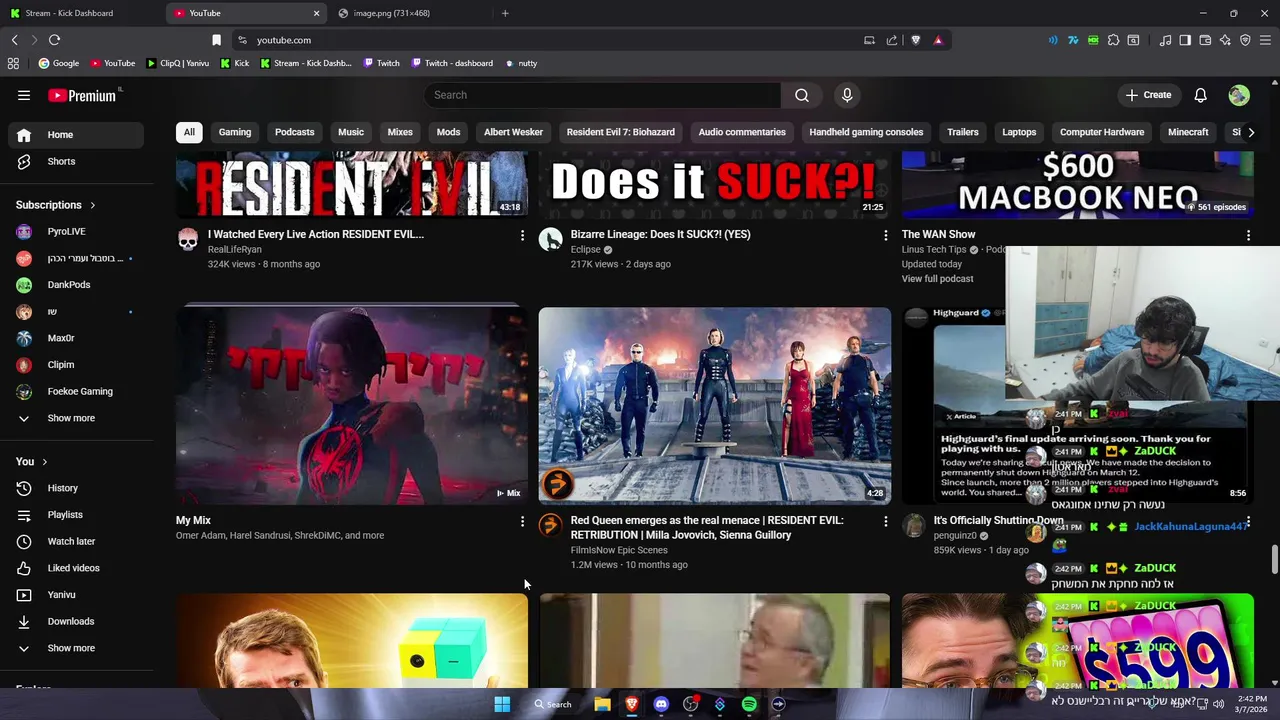Open options for Resident Evil live action video
Image resolution: width=1280 pixels, height=720 pixels.
click(522, 235)
